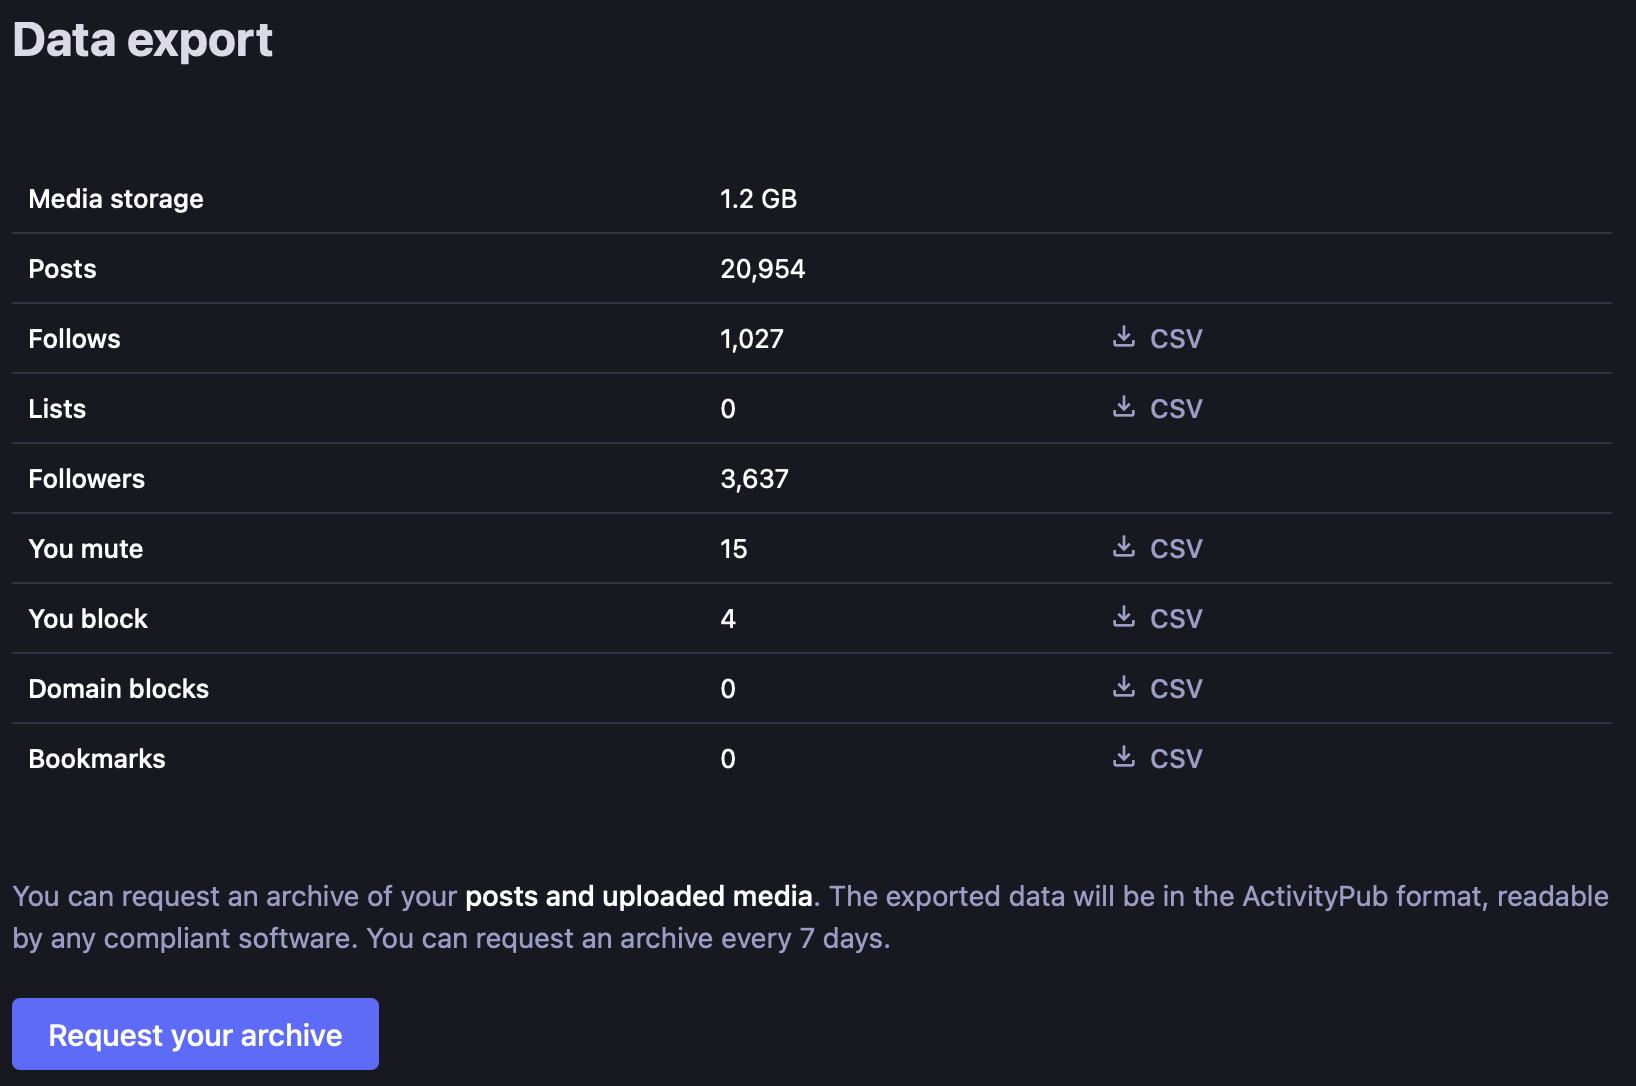The image size is (1636, 1086).
Task: Click the download icon in the Follows row
Action: click(1124, 337)
